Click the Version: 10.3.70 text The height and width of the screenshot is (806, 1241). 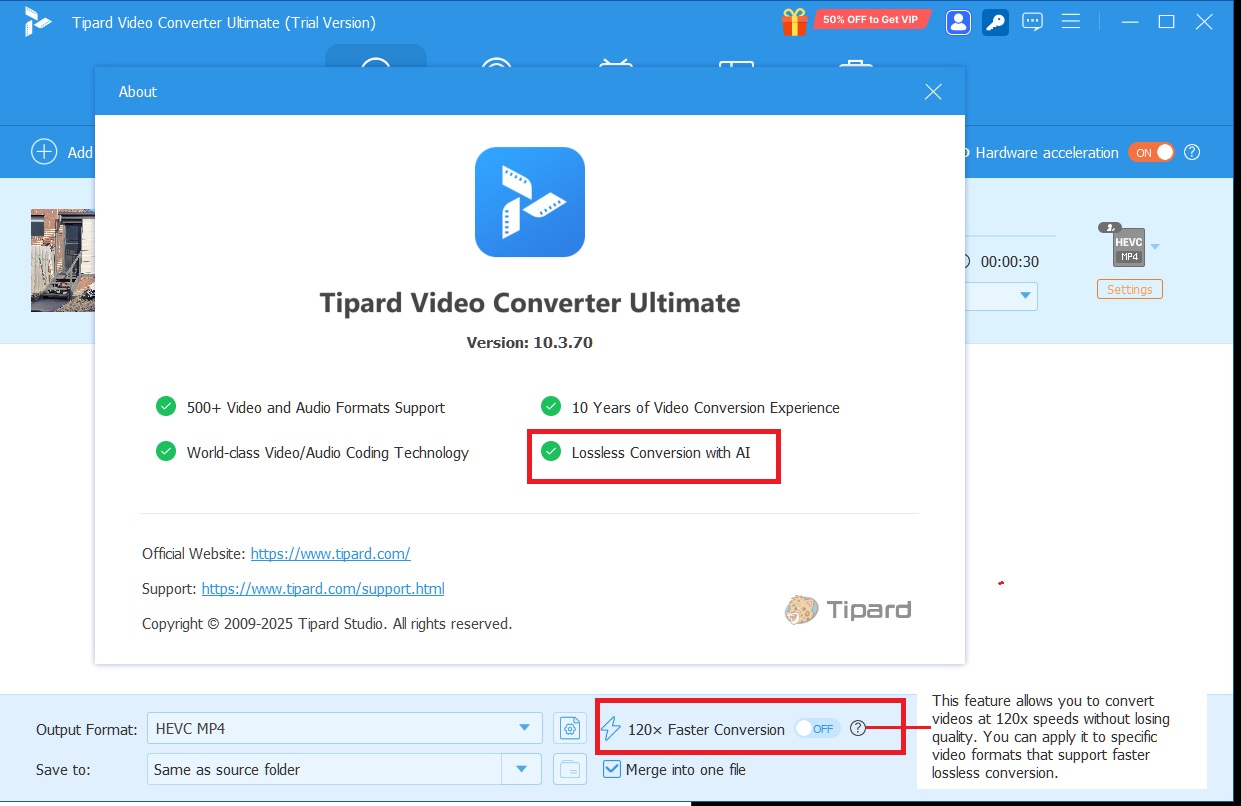pos(530,342)
